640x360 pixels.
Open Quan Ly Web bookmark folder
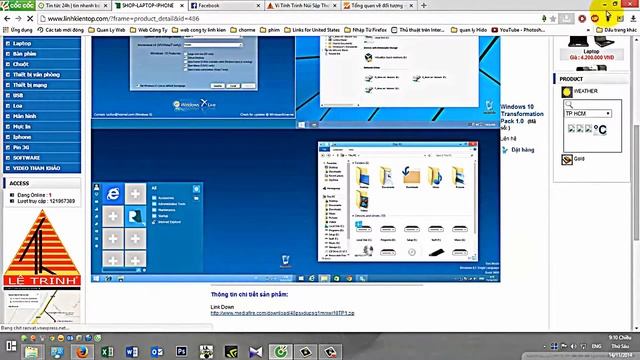tap(107, 30)
